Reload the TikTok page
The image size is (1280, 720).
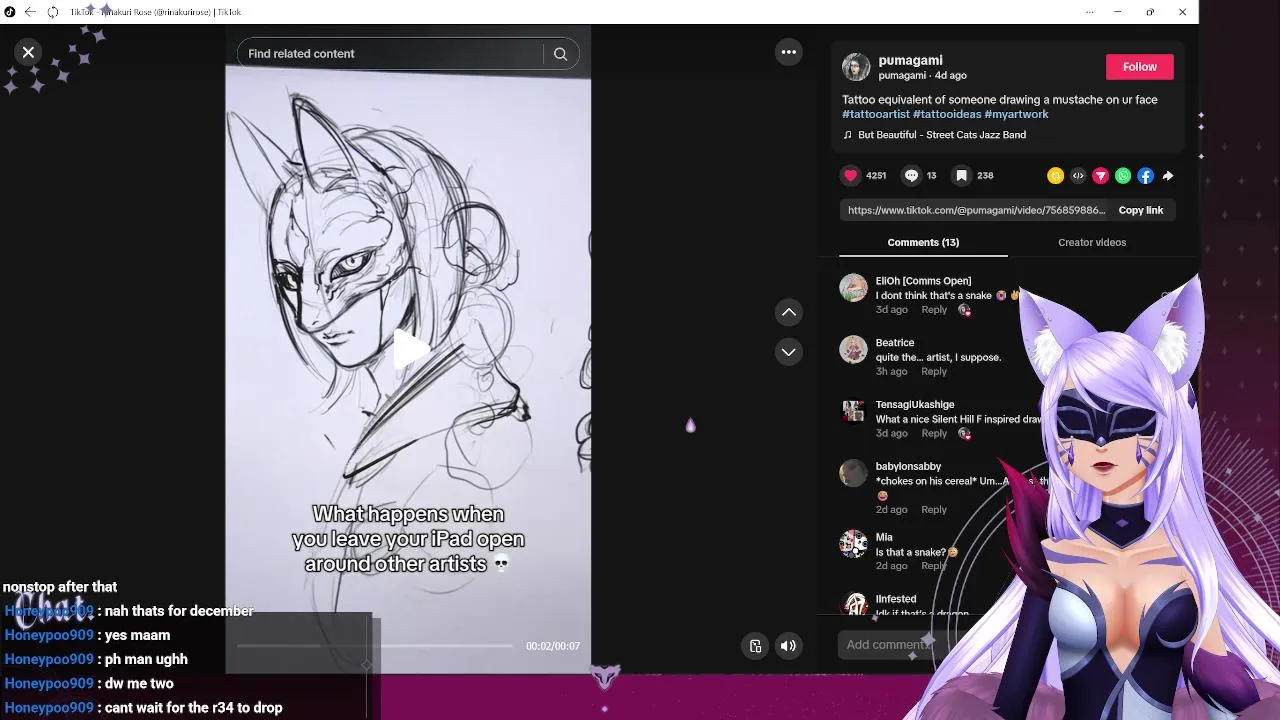point(53,12)
